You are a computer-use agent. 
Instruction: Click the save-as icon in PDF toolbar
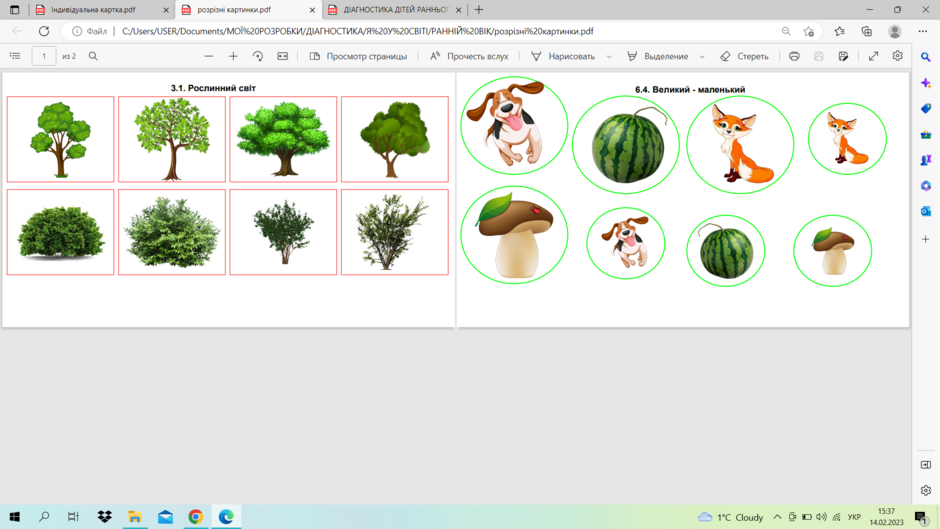click(843, 56)
